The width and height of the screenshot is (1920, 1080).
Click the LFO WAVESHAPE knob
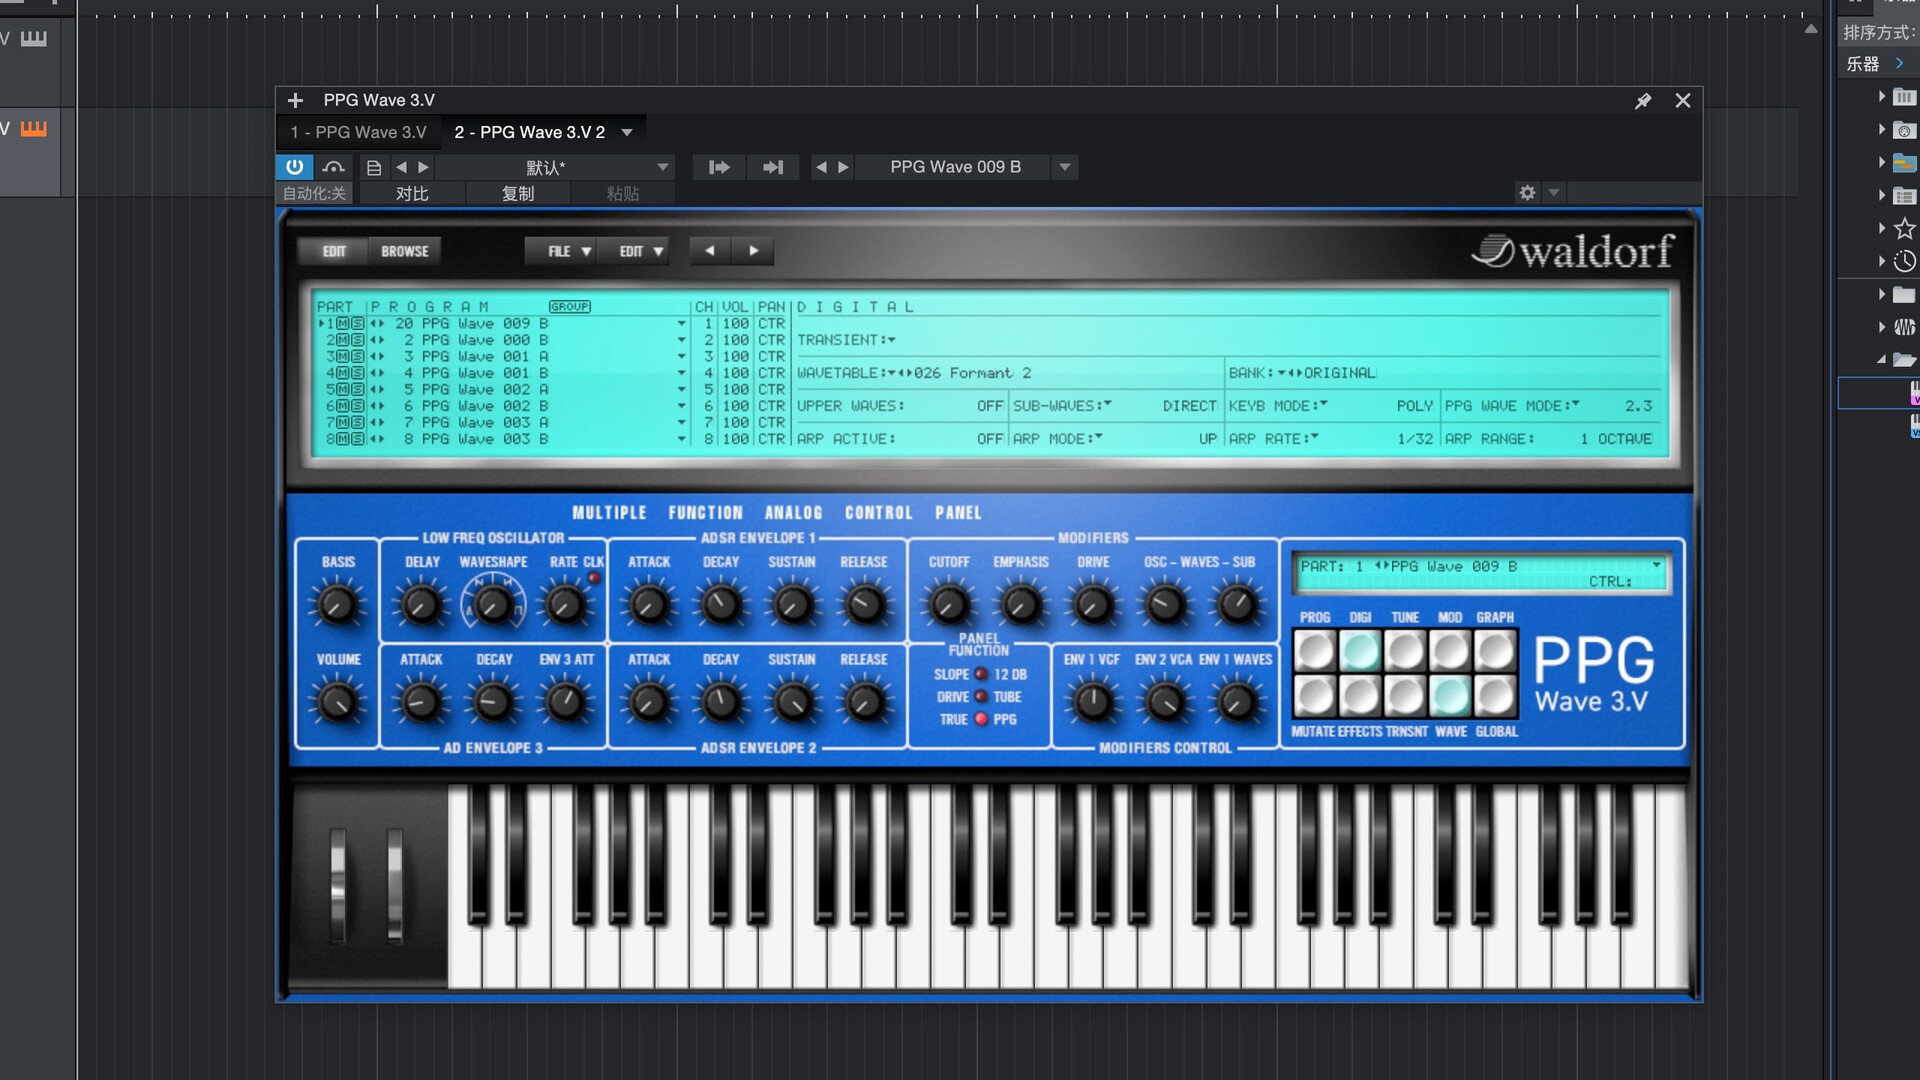pyautogui.click(x=493, y=605)
